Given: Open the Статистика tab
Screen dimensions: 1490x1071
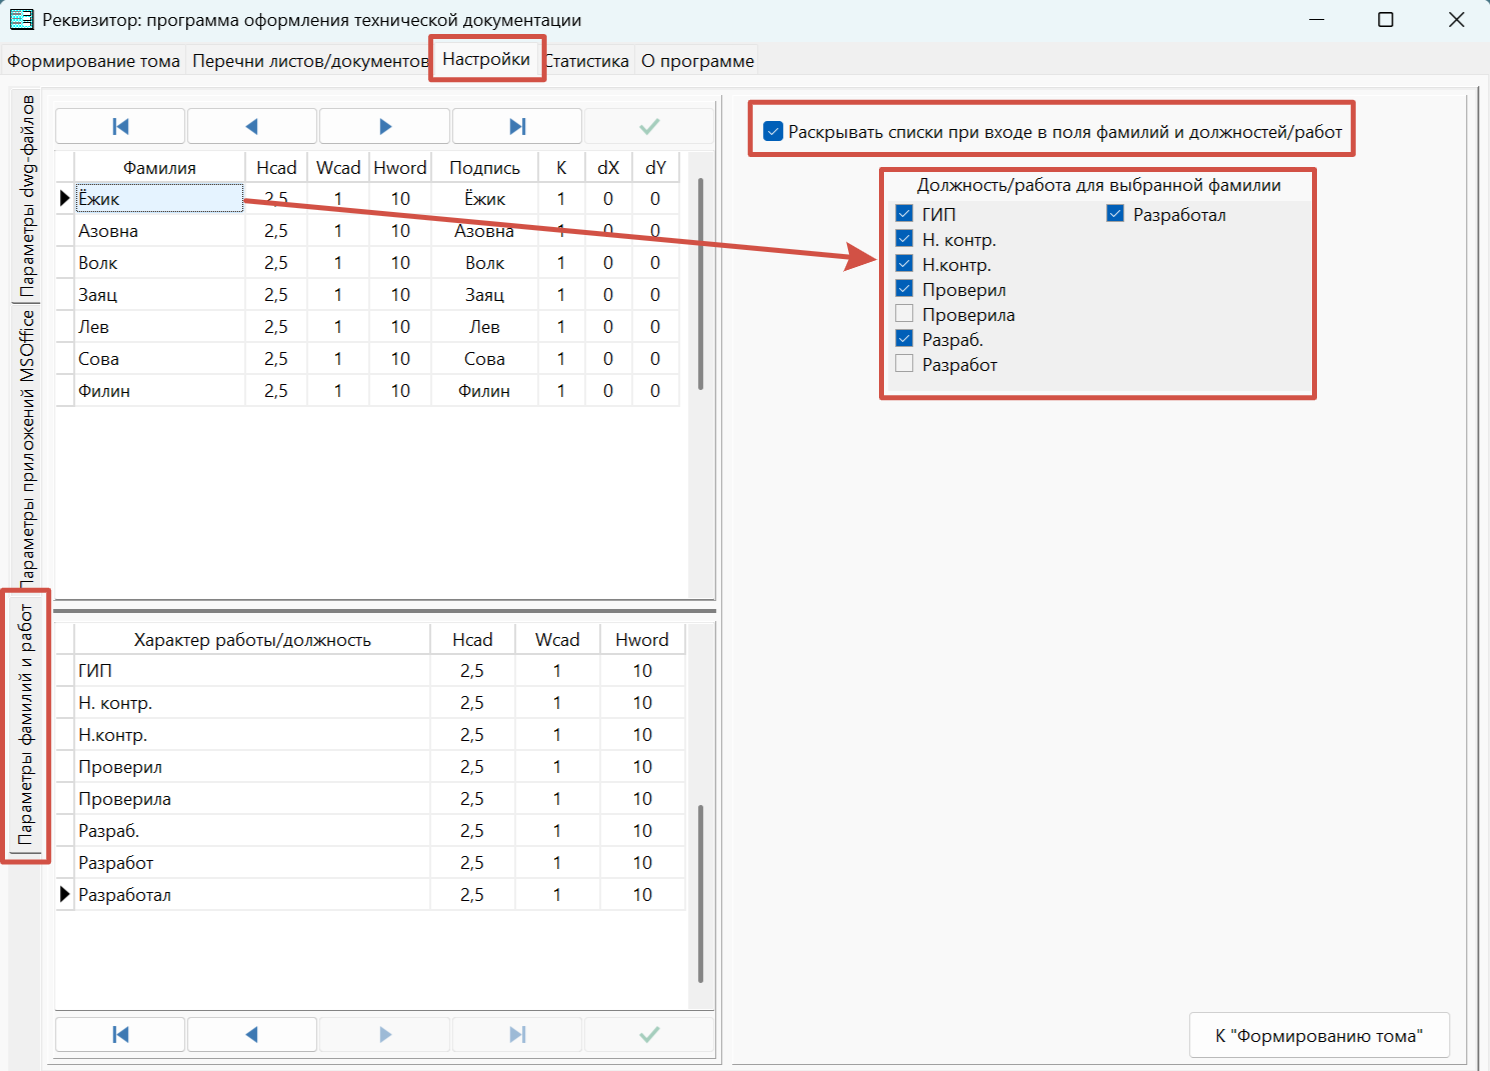Looking at the screenshot, I should pos(587,61).
